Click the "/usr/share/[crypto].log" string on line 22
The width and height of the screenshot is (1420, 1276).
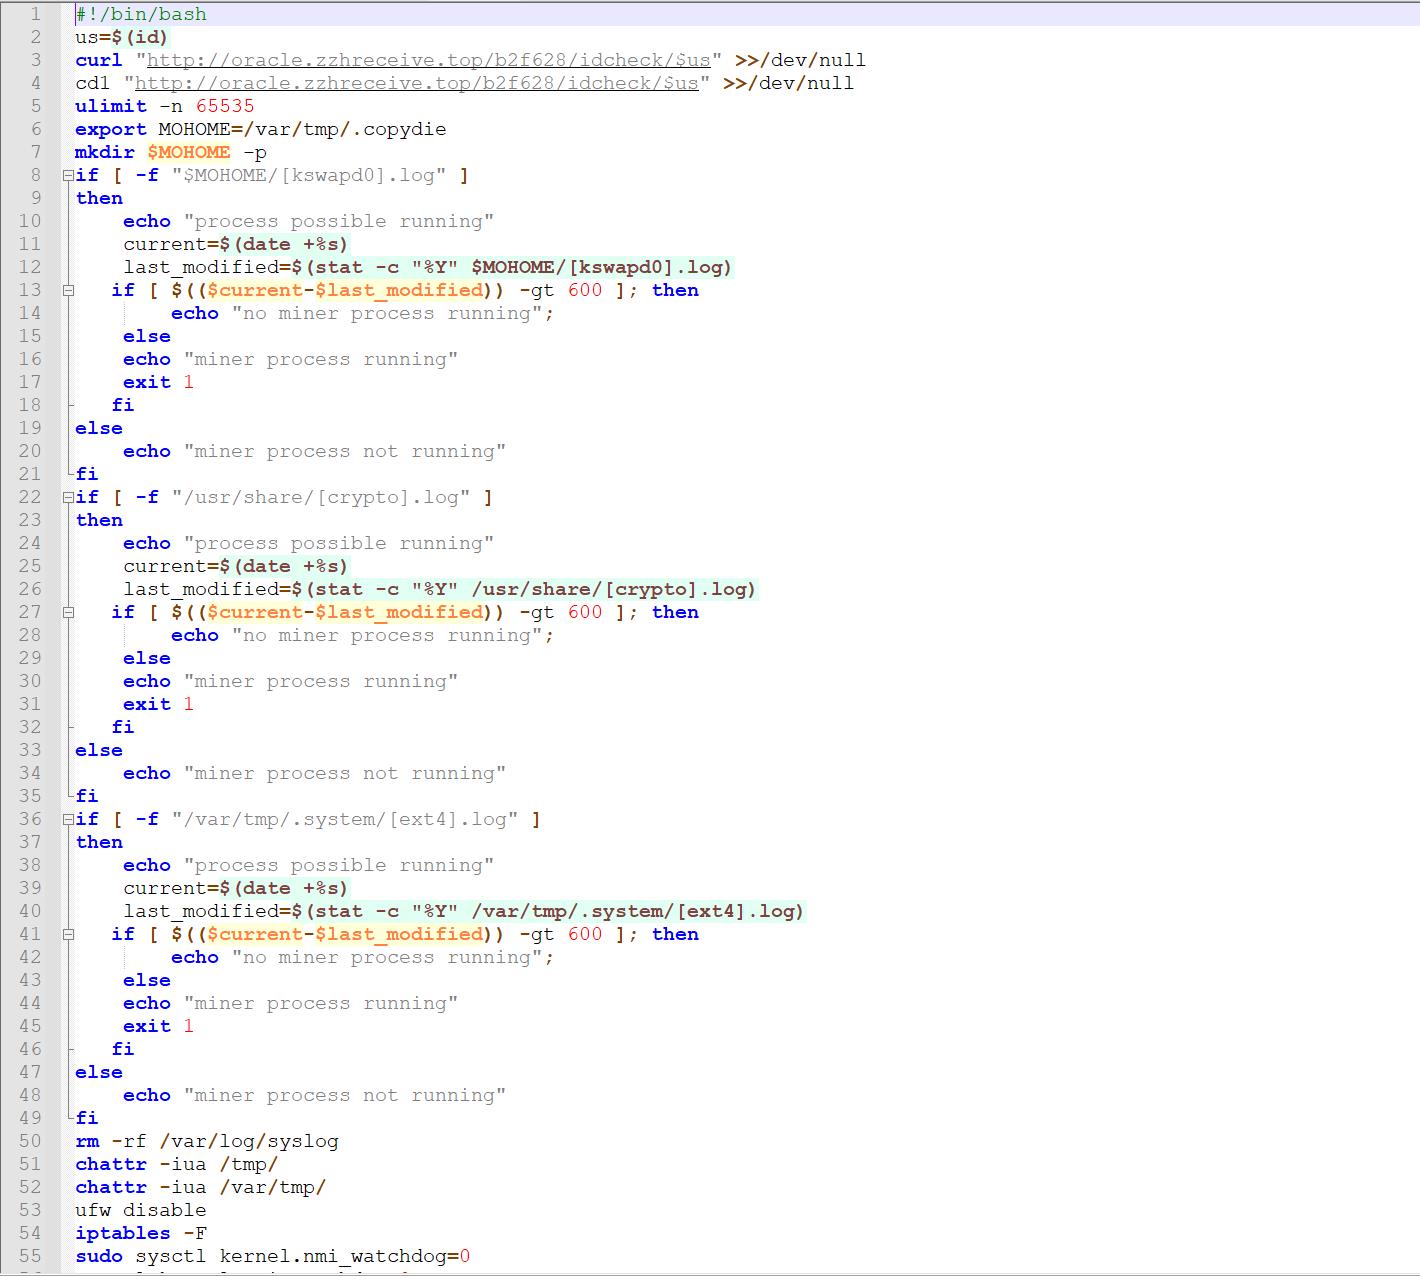(320, 497)
